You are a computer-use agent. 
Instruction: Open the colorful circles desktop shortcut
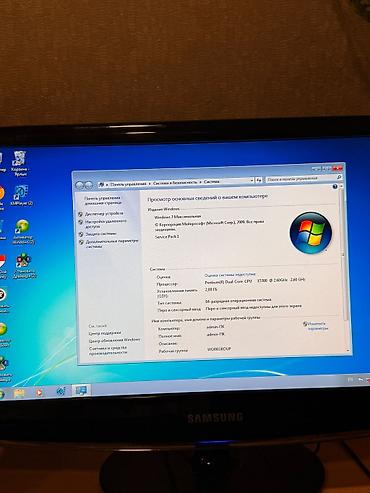point(24,266)
